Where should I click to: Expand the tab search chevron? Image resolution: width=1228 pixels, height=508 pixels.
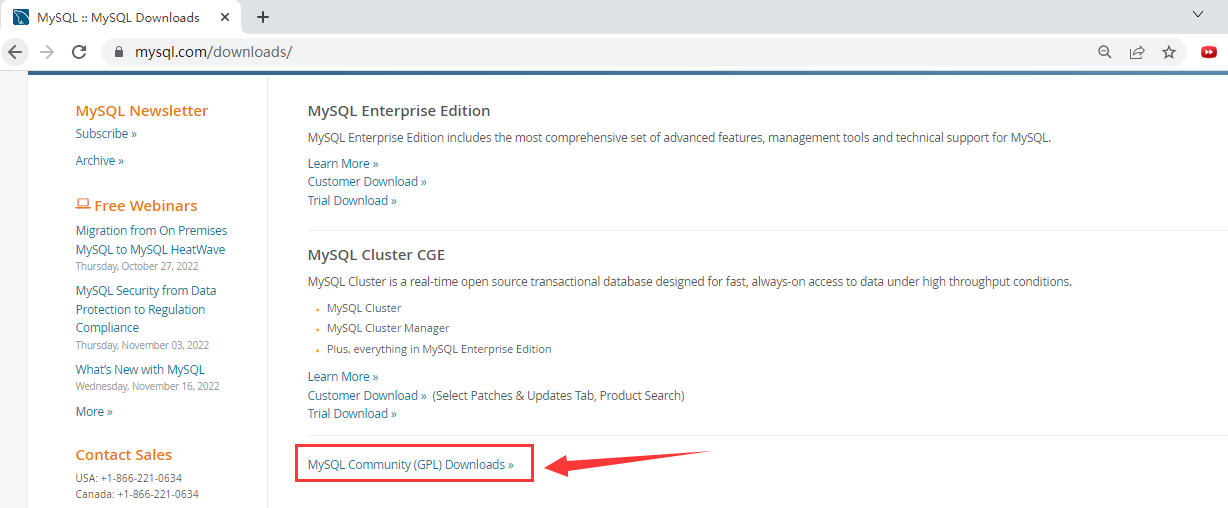1198,14
